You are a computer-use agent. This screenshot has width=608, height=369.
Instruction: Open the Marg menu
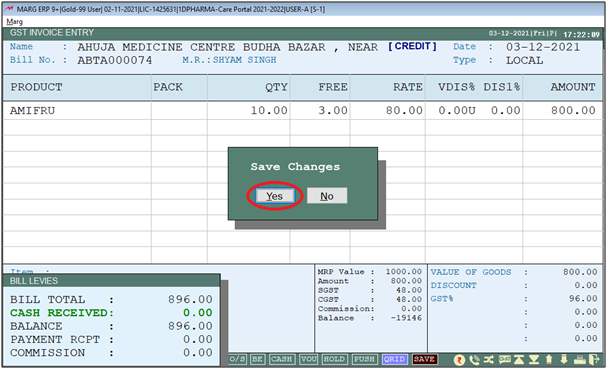(x=15, y=22)
